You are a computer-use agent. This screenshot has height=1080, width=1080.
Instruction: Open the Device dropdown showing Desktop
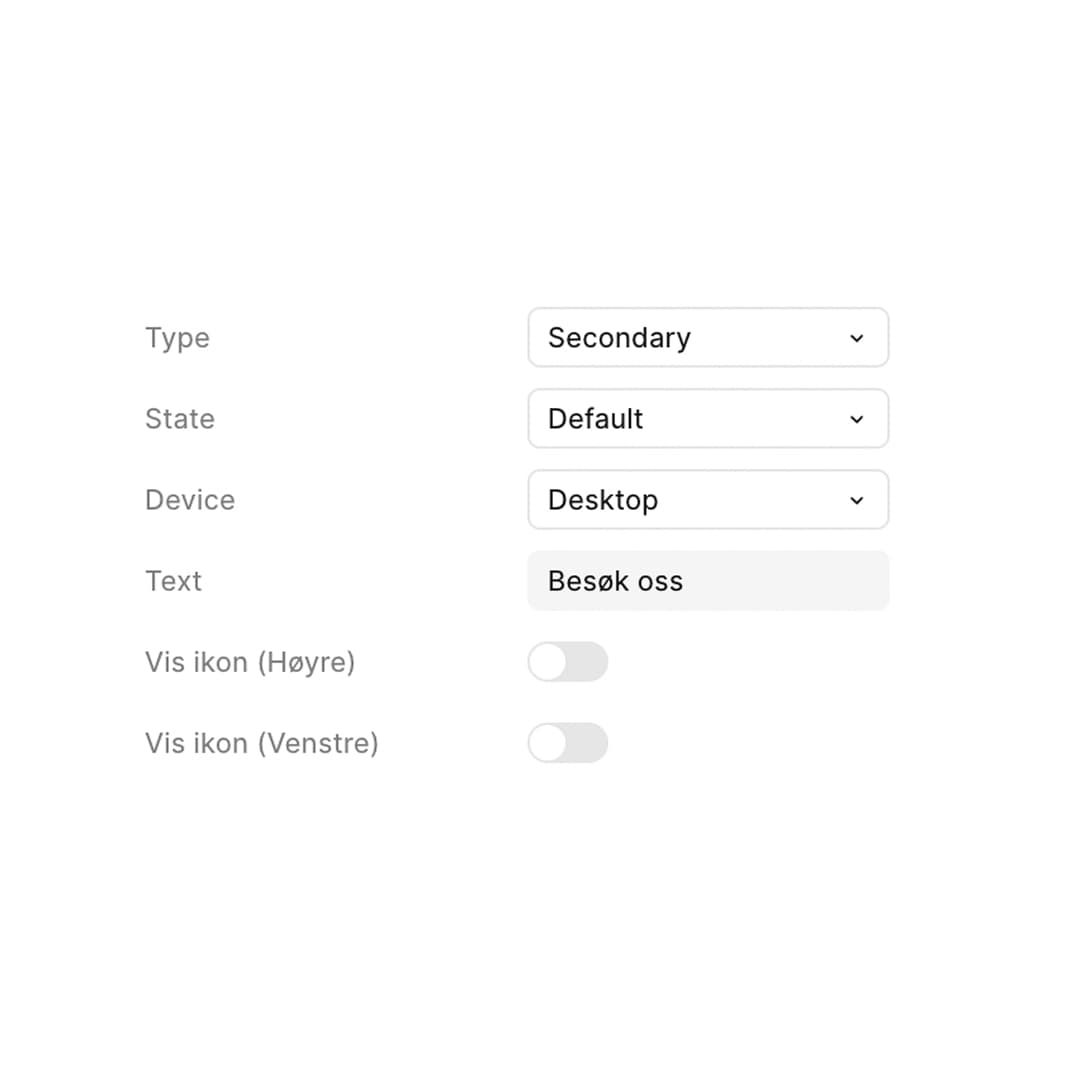(708, 500)
